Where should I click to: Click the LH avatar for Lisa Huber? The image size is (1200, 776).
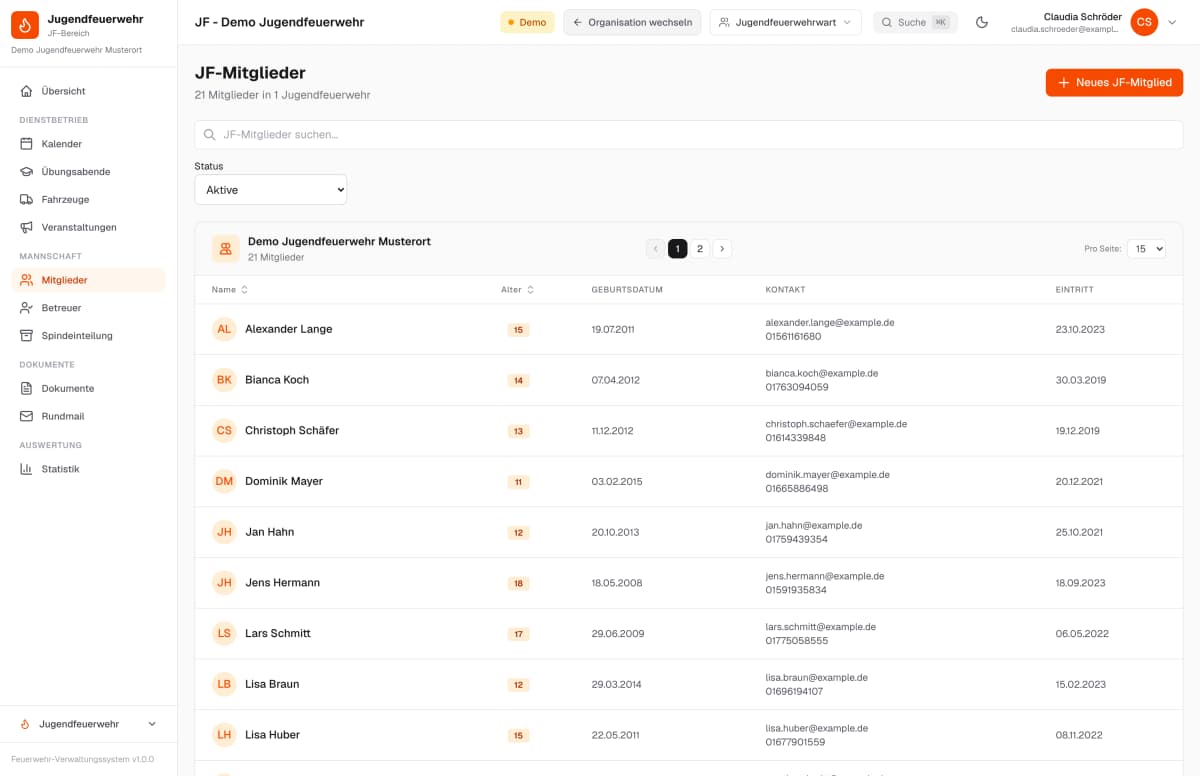click(224, 735)
